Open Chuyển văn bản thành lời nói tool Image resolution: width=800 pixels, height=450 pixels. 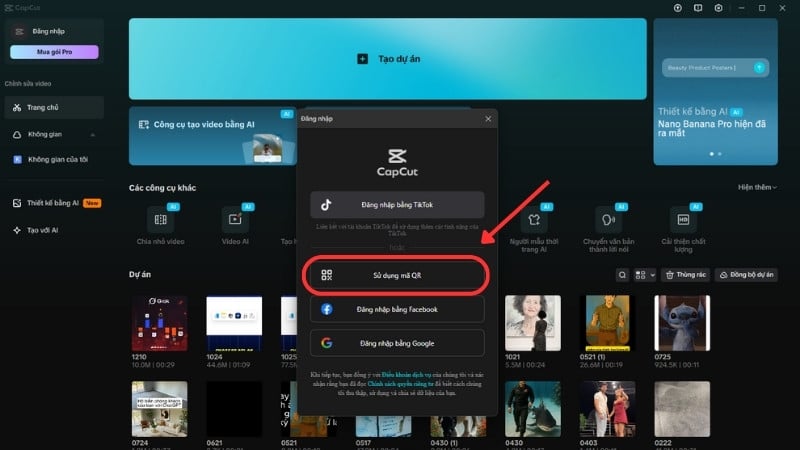tap(607, 218)
